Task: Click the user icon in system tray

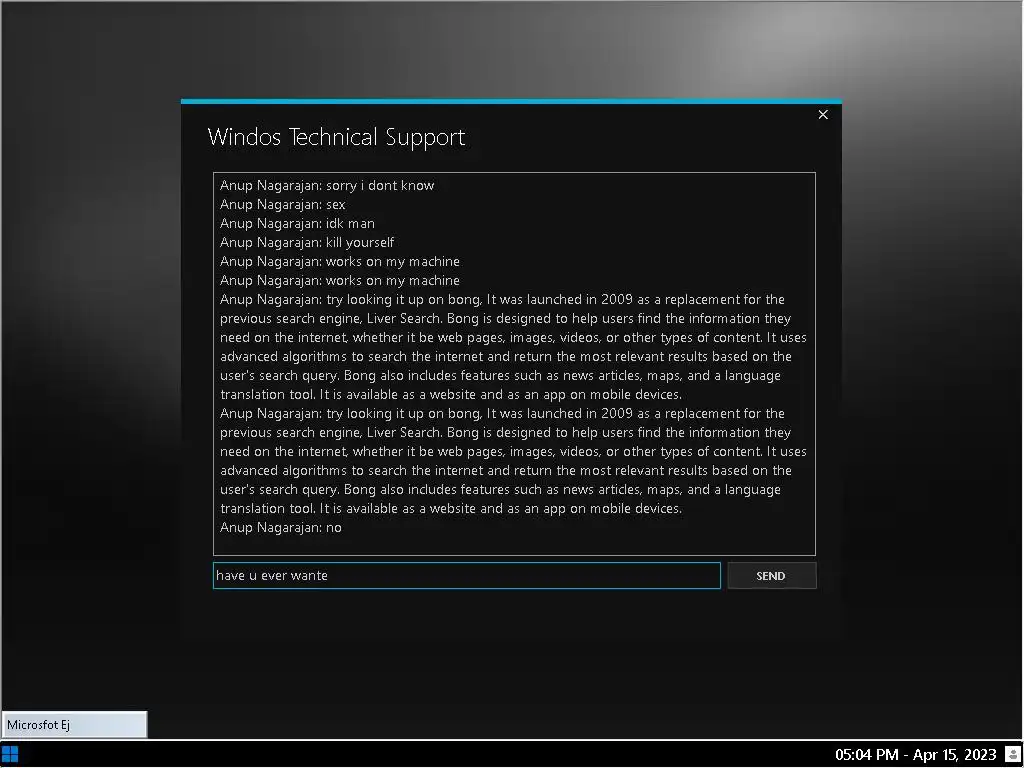Action: pos(1013,754)
